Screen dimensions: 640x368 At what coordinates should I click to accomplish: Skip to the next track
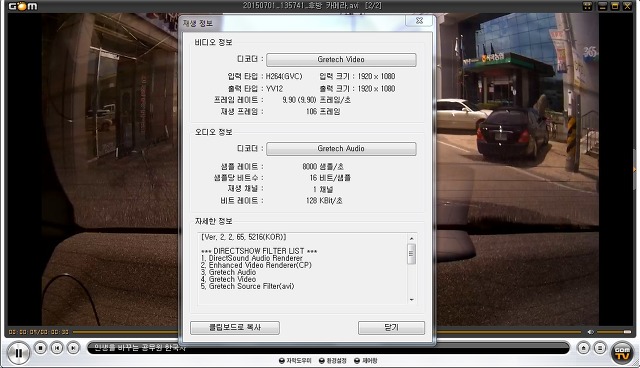coord(73,348)
